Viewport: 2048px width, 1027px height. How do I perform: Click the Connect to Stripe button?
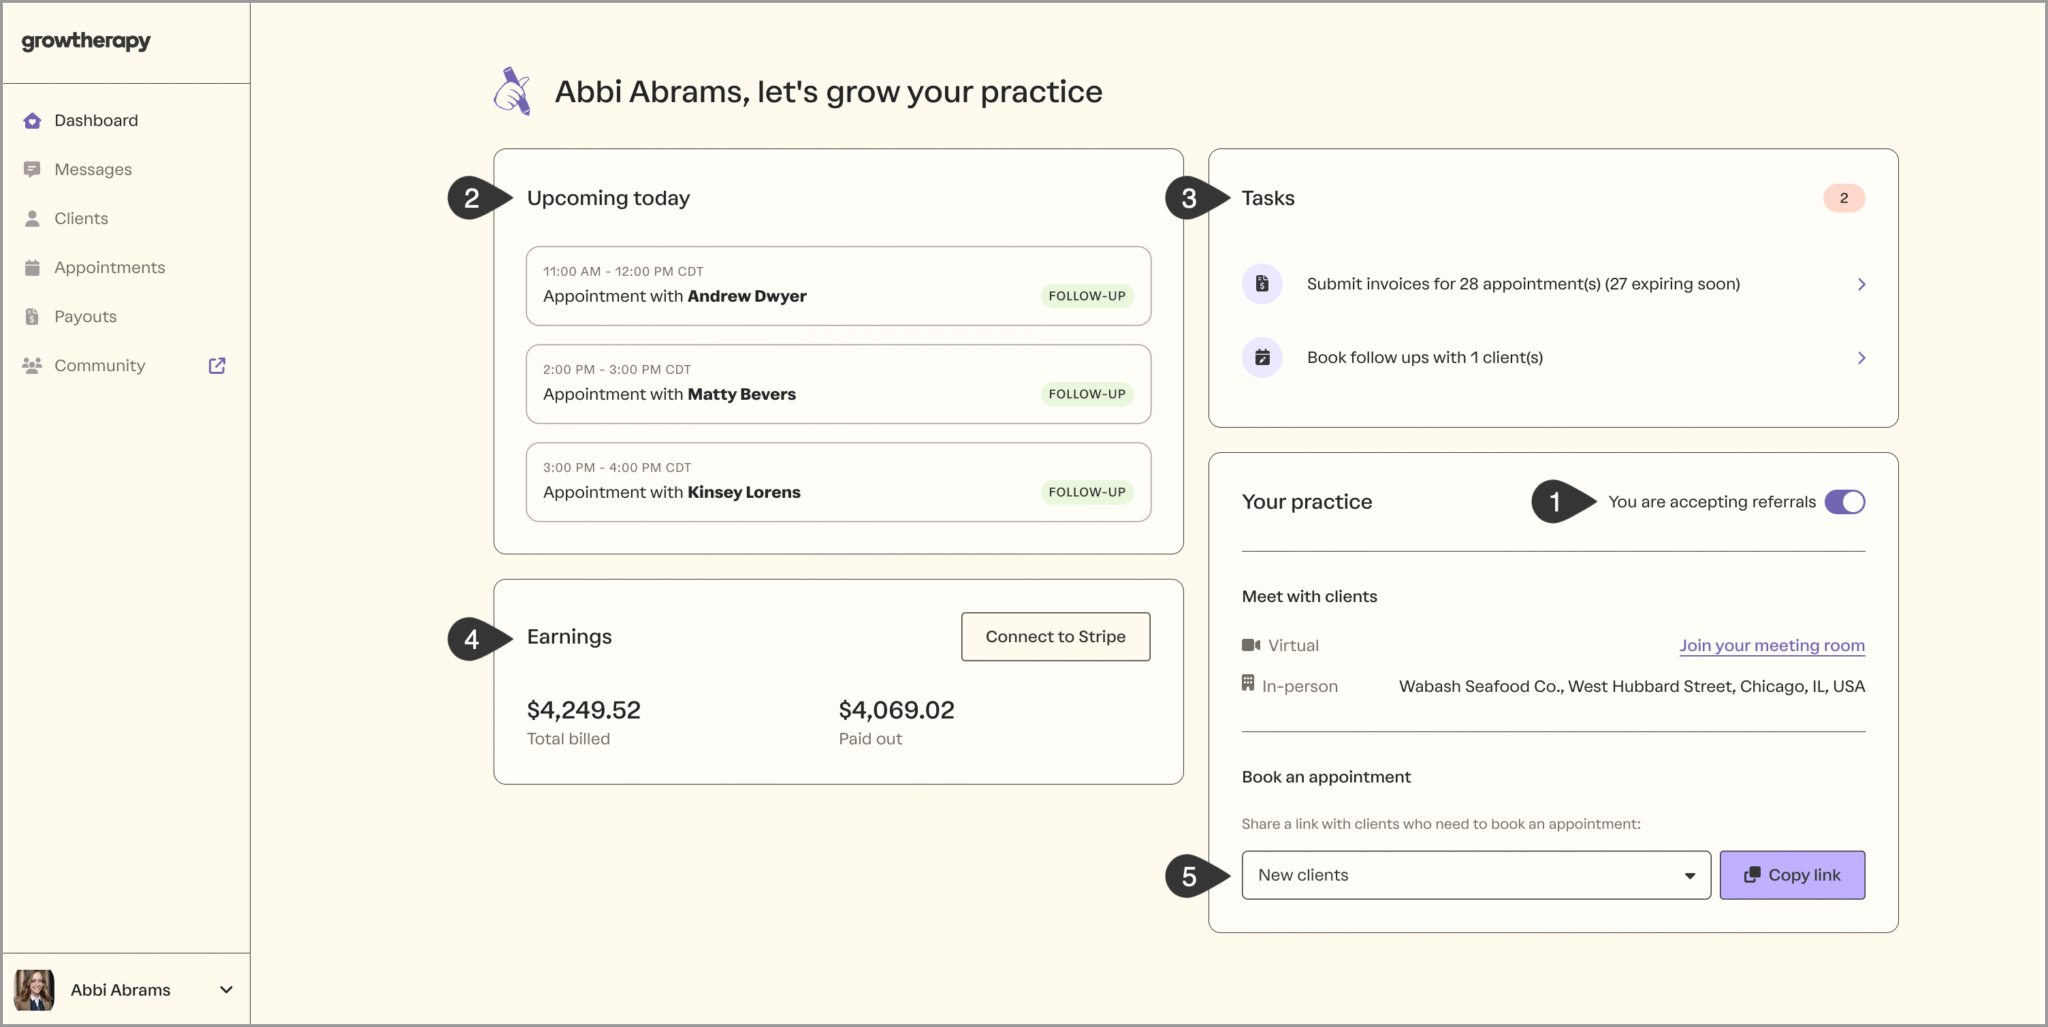click(x=1055, y=637)
